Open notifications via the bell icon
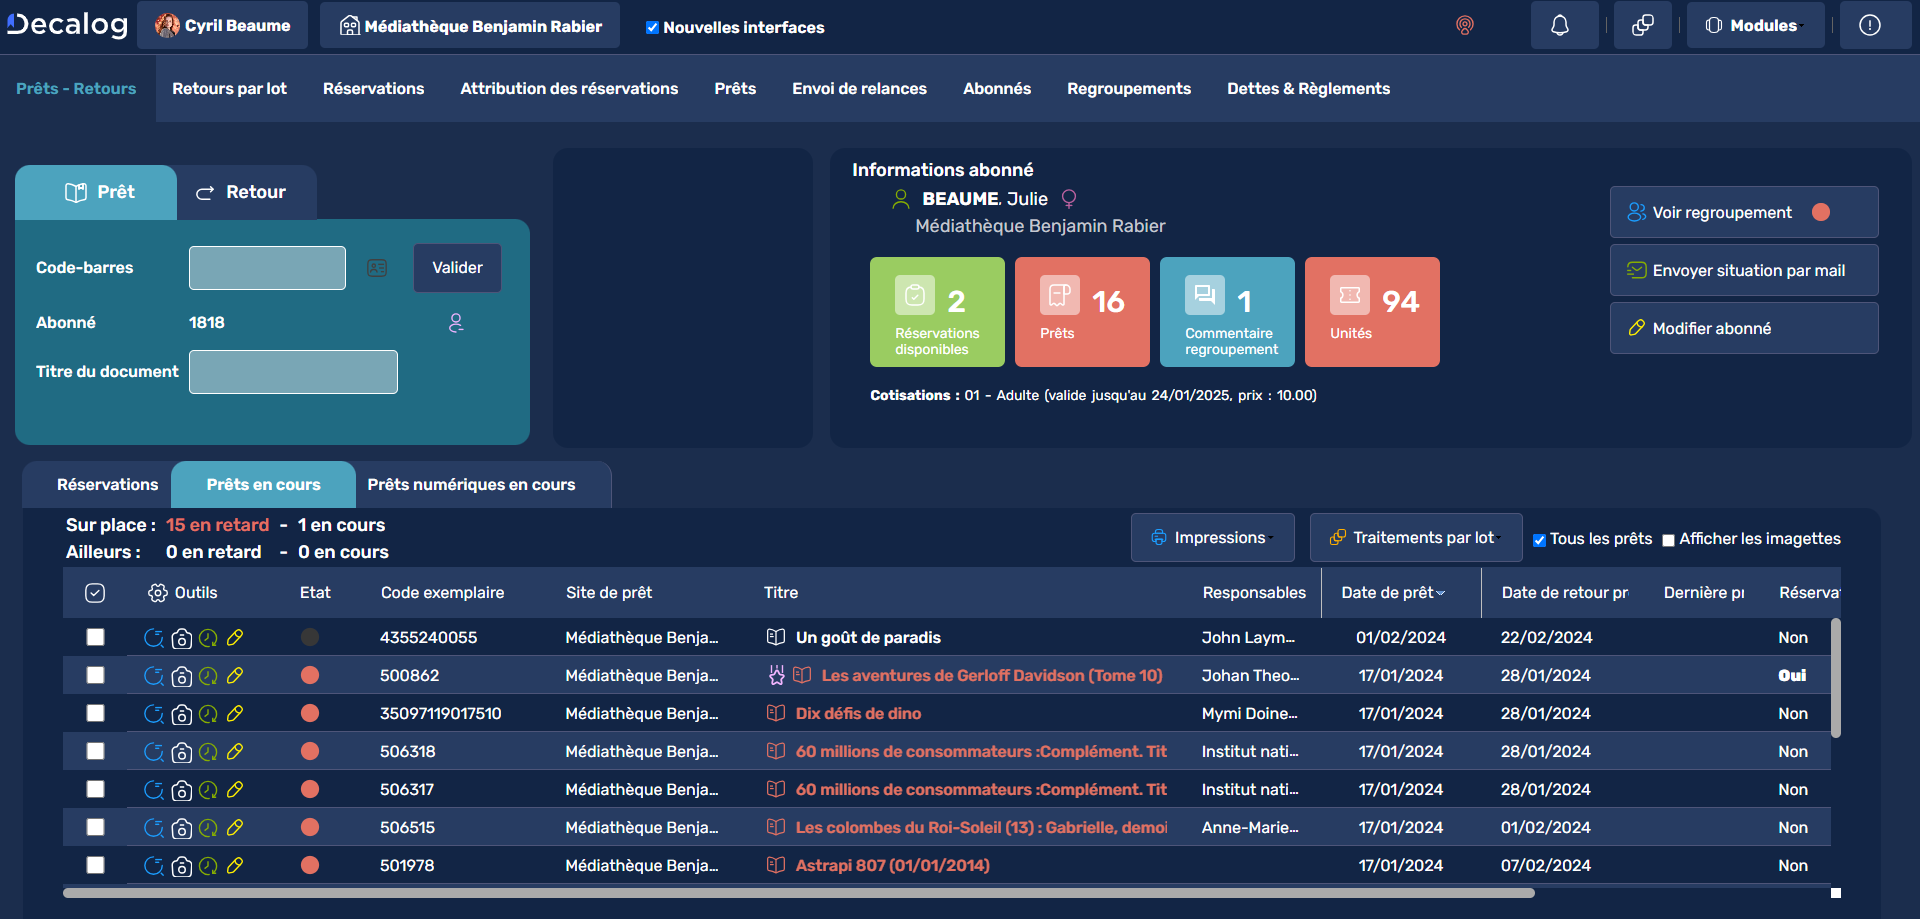Image resolution: width=1920 pixels, height=919 pixels. tap(1564, 25)
